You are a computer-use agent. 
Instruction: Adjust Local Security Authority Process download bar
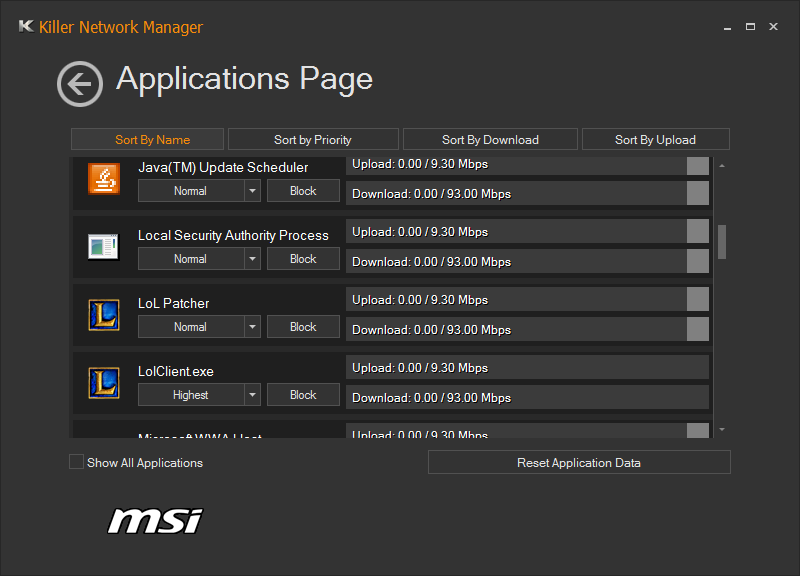pyautogui.click(x=528, y=261)
